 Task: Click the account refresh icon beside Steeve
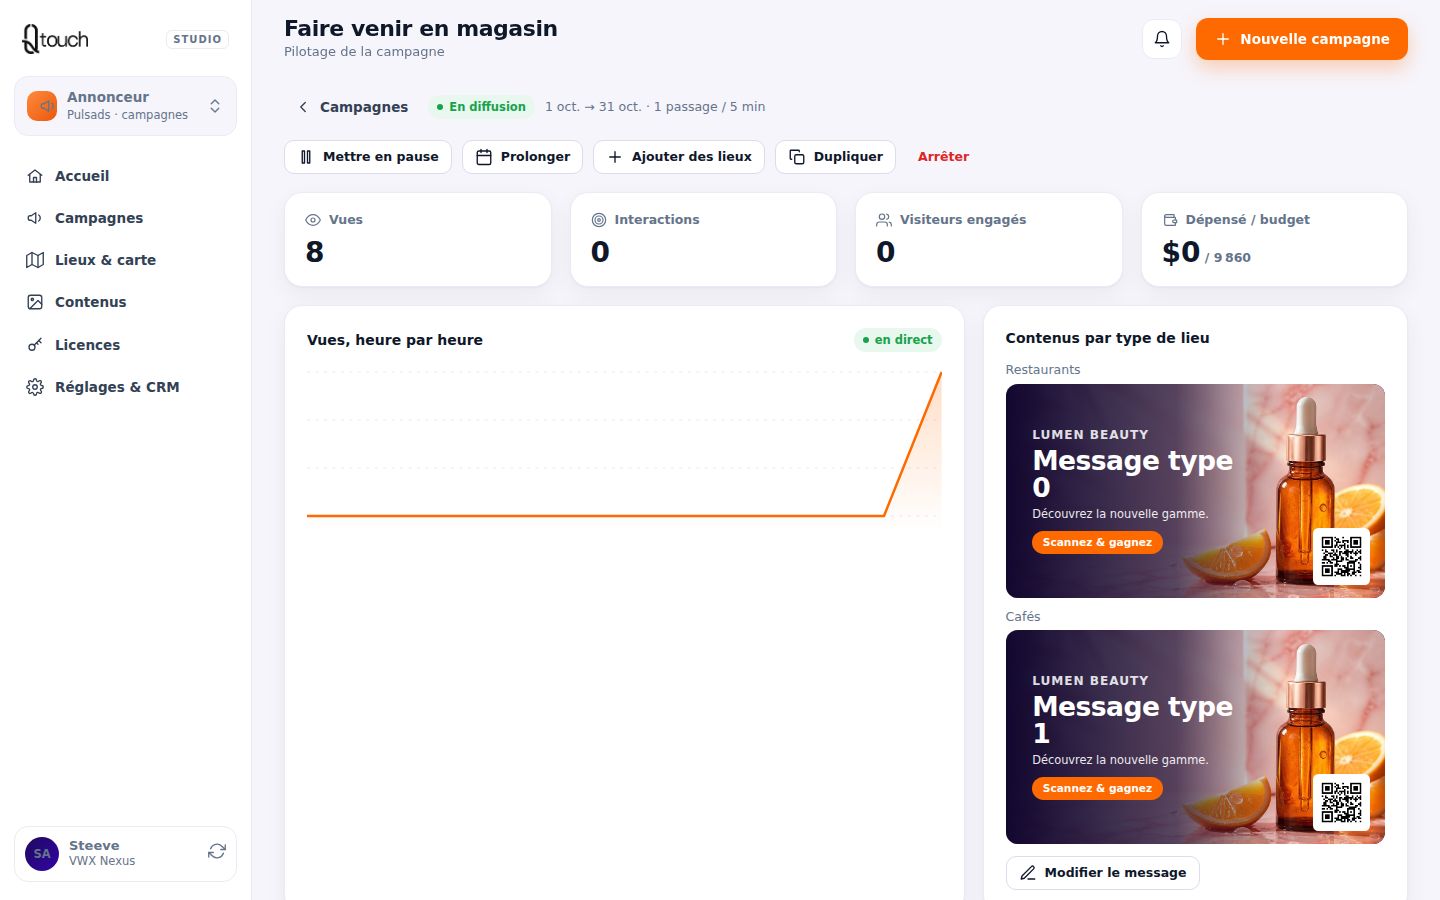[217, 851]
